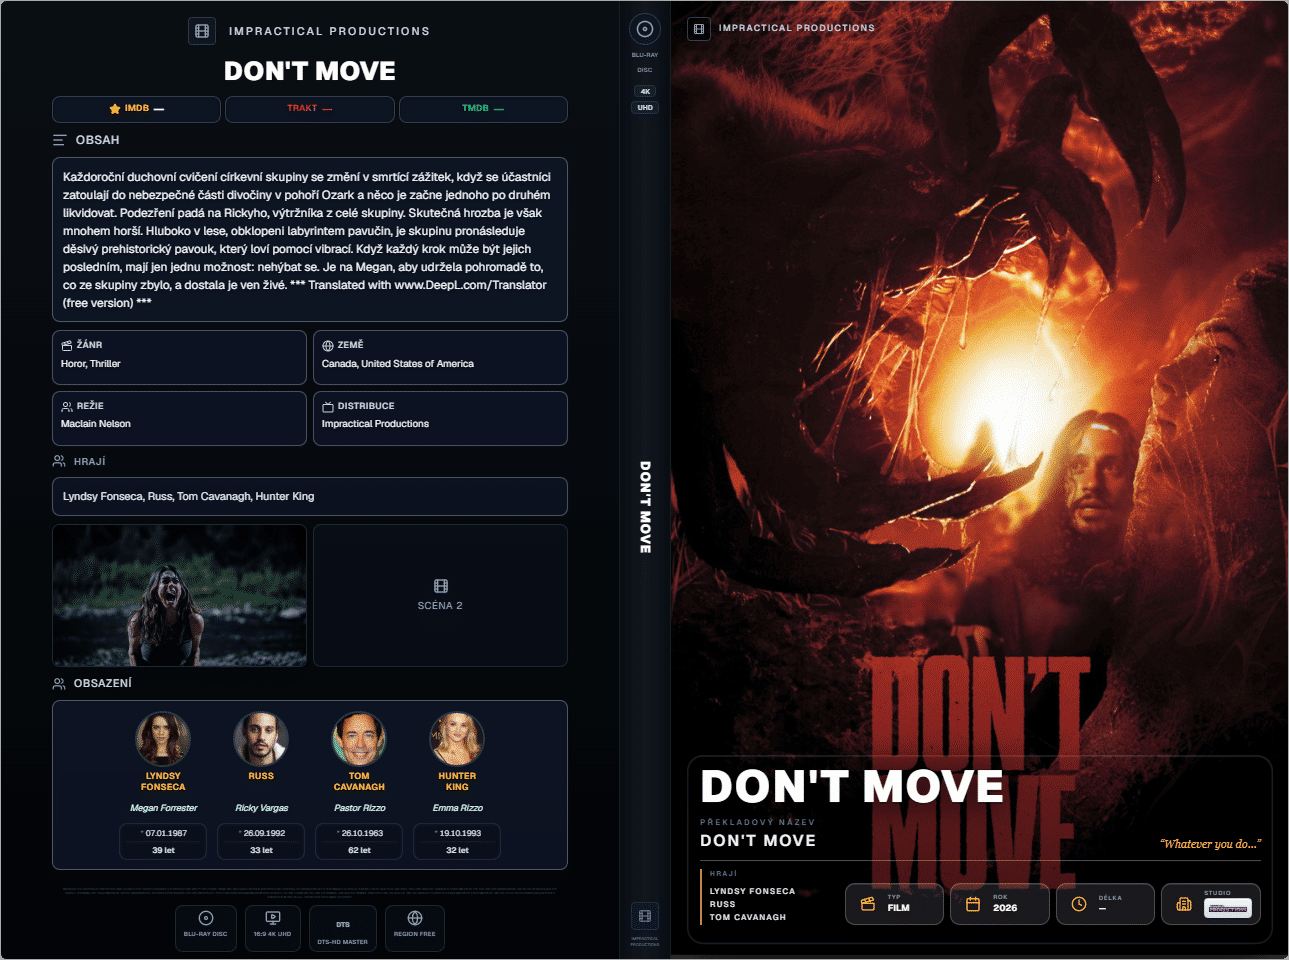
Task: Click the TMDB rating badge
Action: pyautogui.click(x=483, y=109)
